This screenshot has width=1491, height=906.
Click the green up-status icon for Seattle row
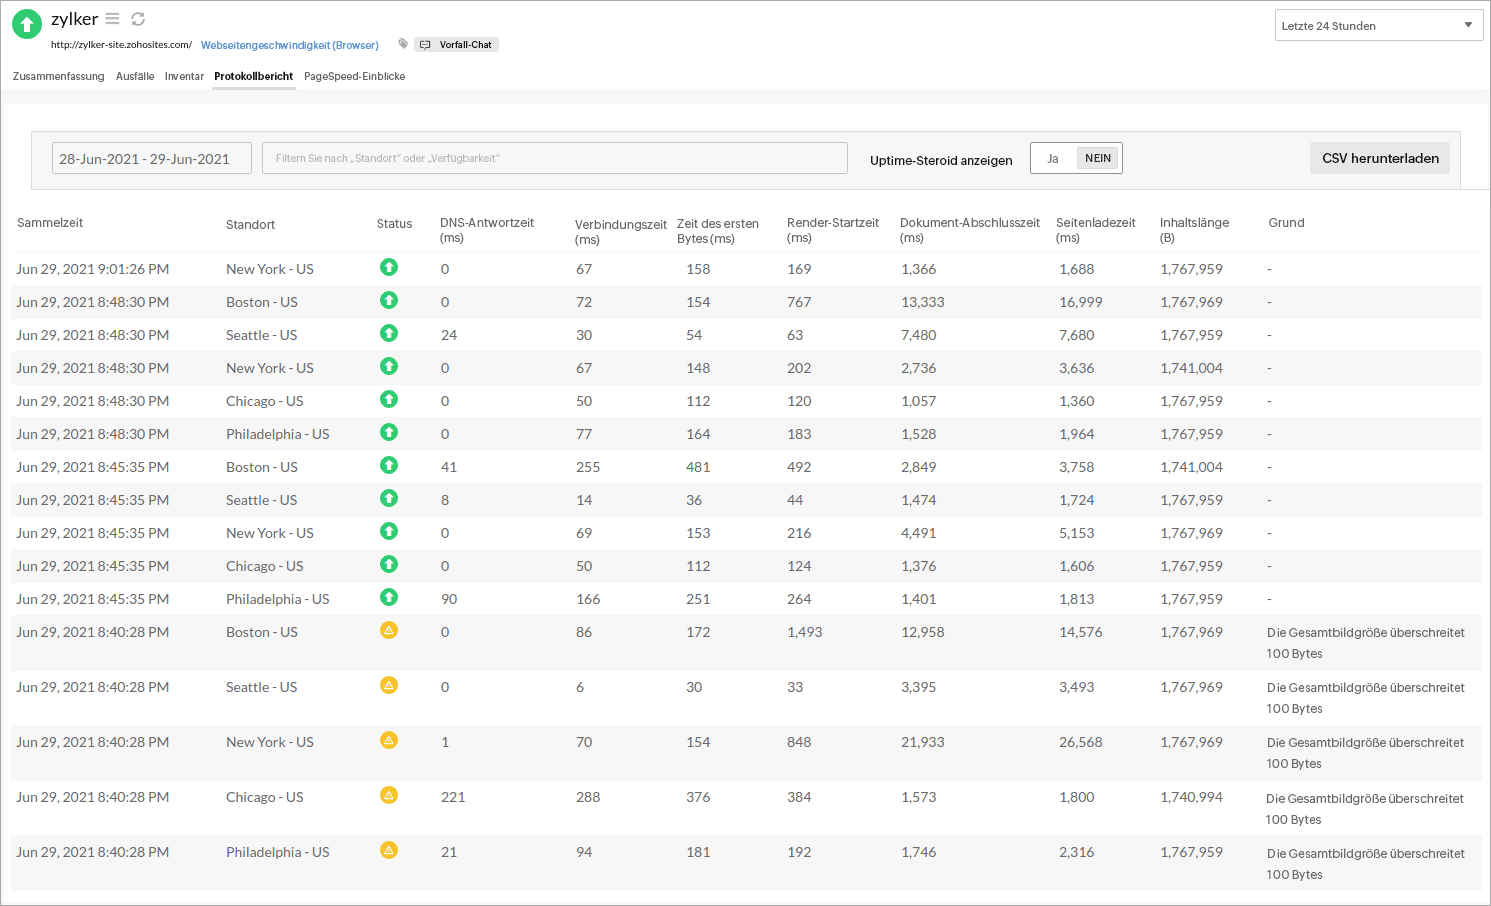[389, 333]
